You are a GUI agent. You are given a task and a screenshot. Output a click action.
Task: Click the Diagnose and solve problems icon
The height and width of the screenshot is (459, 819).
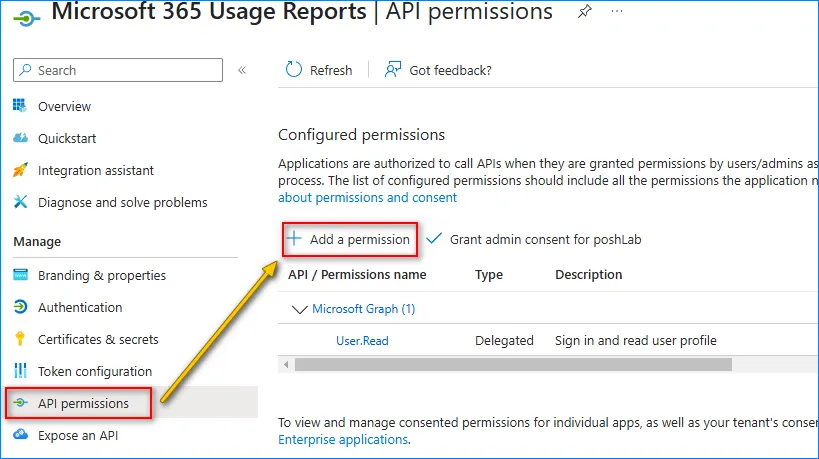pos(20,202)
